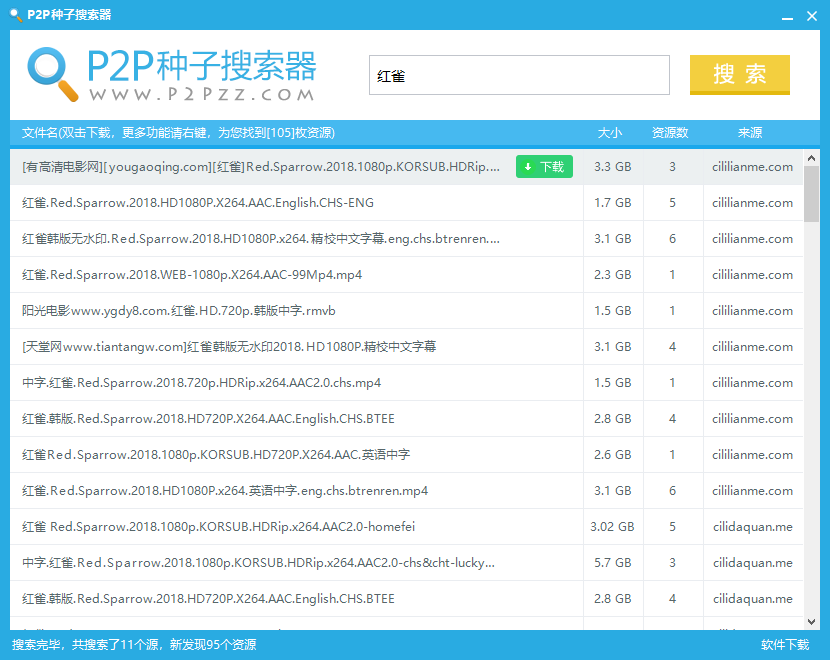
Task: Select the 红雀Red.Sparrow KORSUB.HD720P 英语中字 result
Action: pyautogui.click(x=407, y=455)
